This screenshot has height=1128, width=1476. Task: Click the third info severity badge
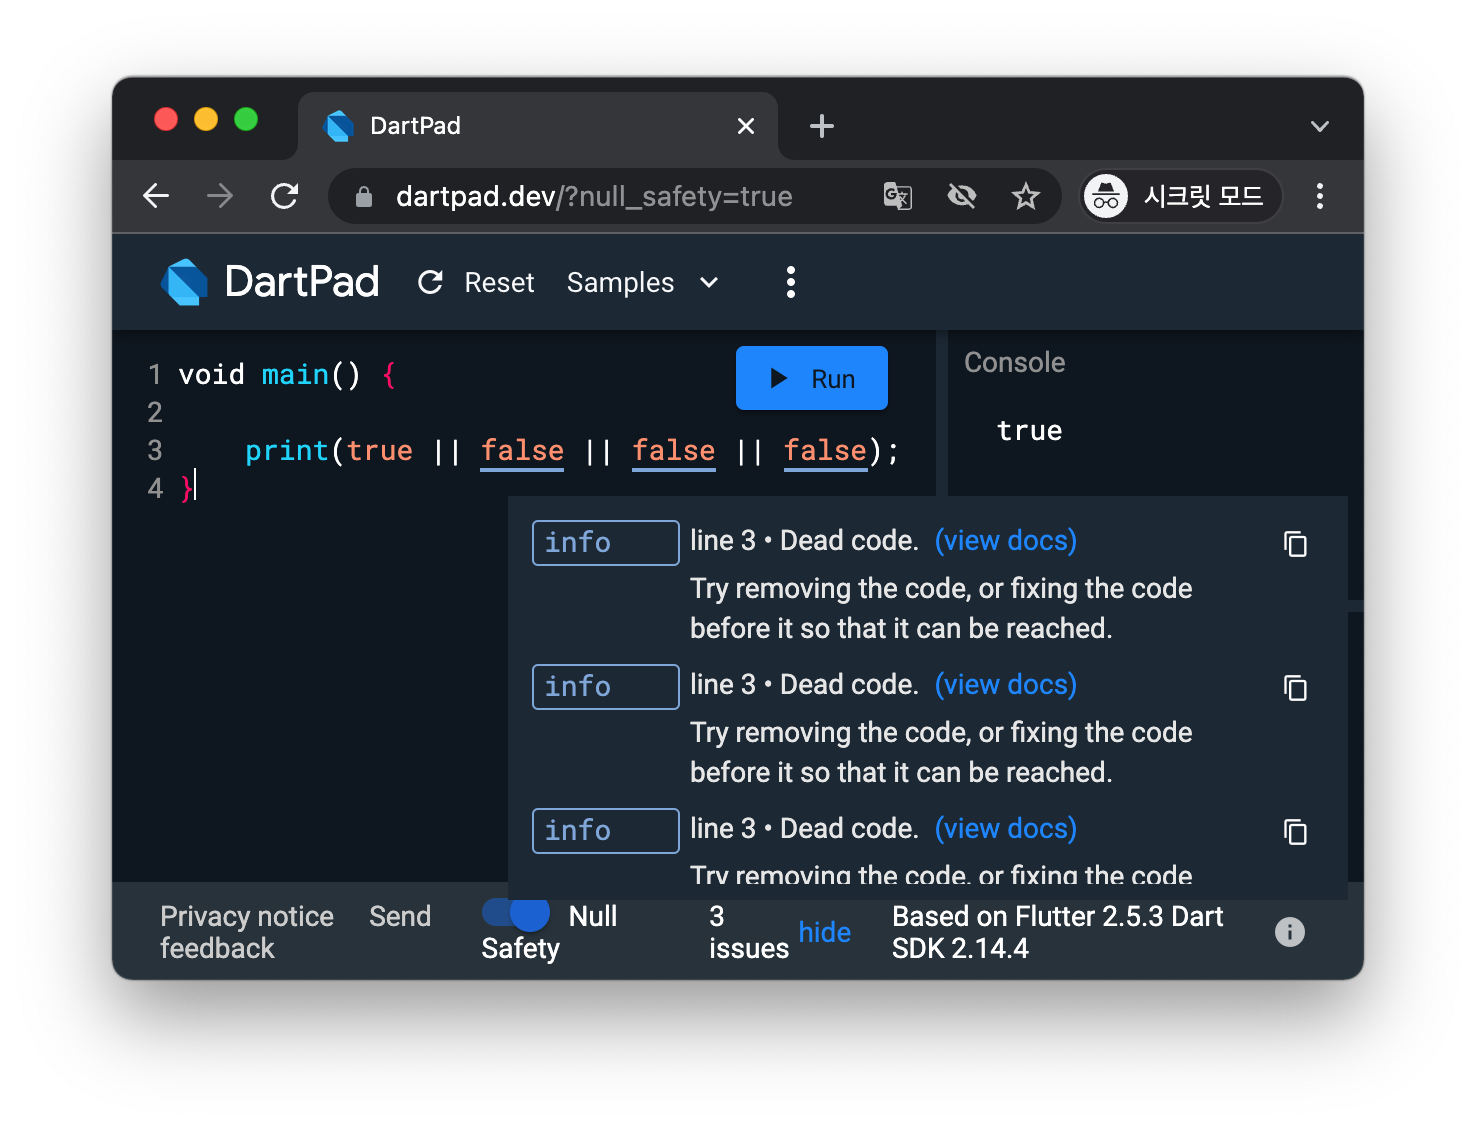coord(605,831)
